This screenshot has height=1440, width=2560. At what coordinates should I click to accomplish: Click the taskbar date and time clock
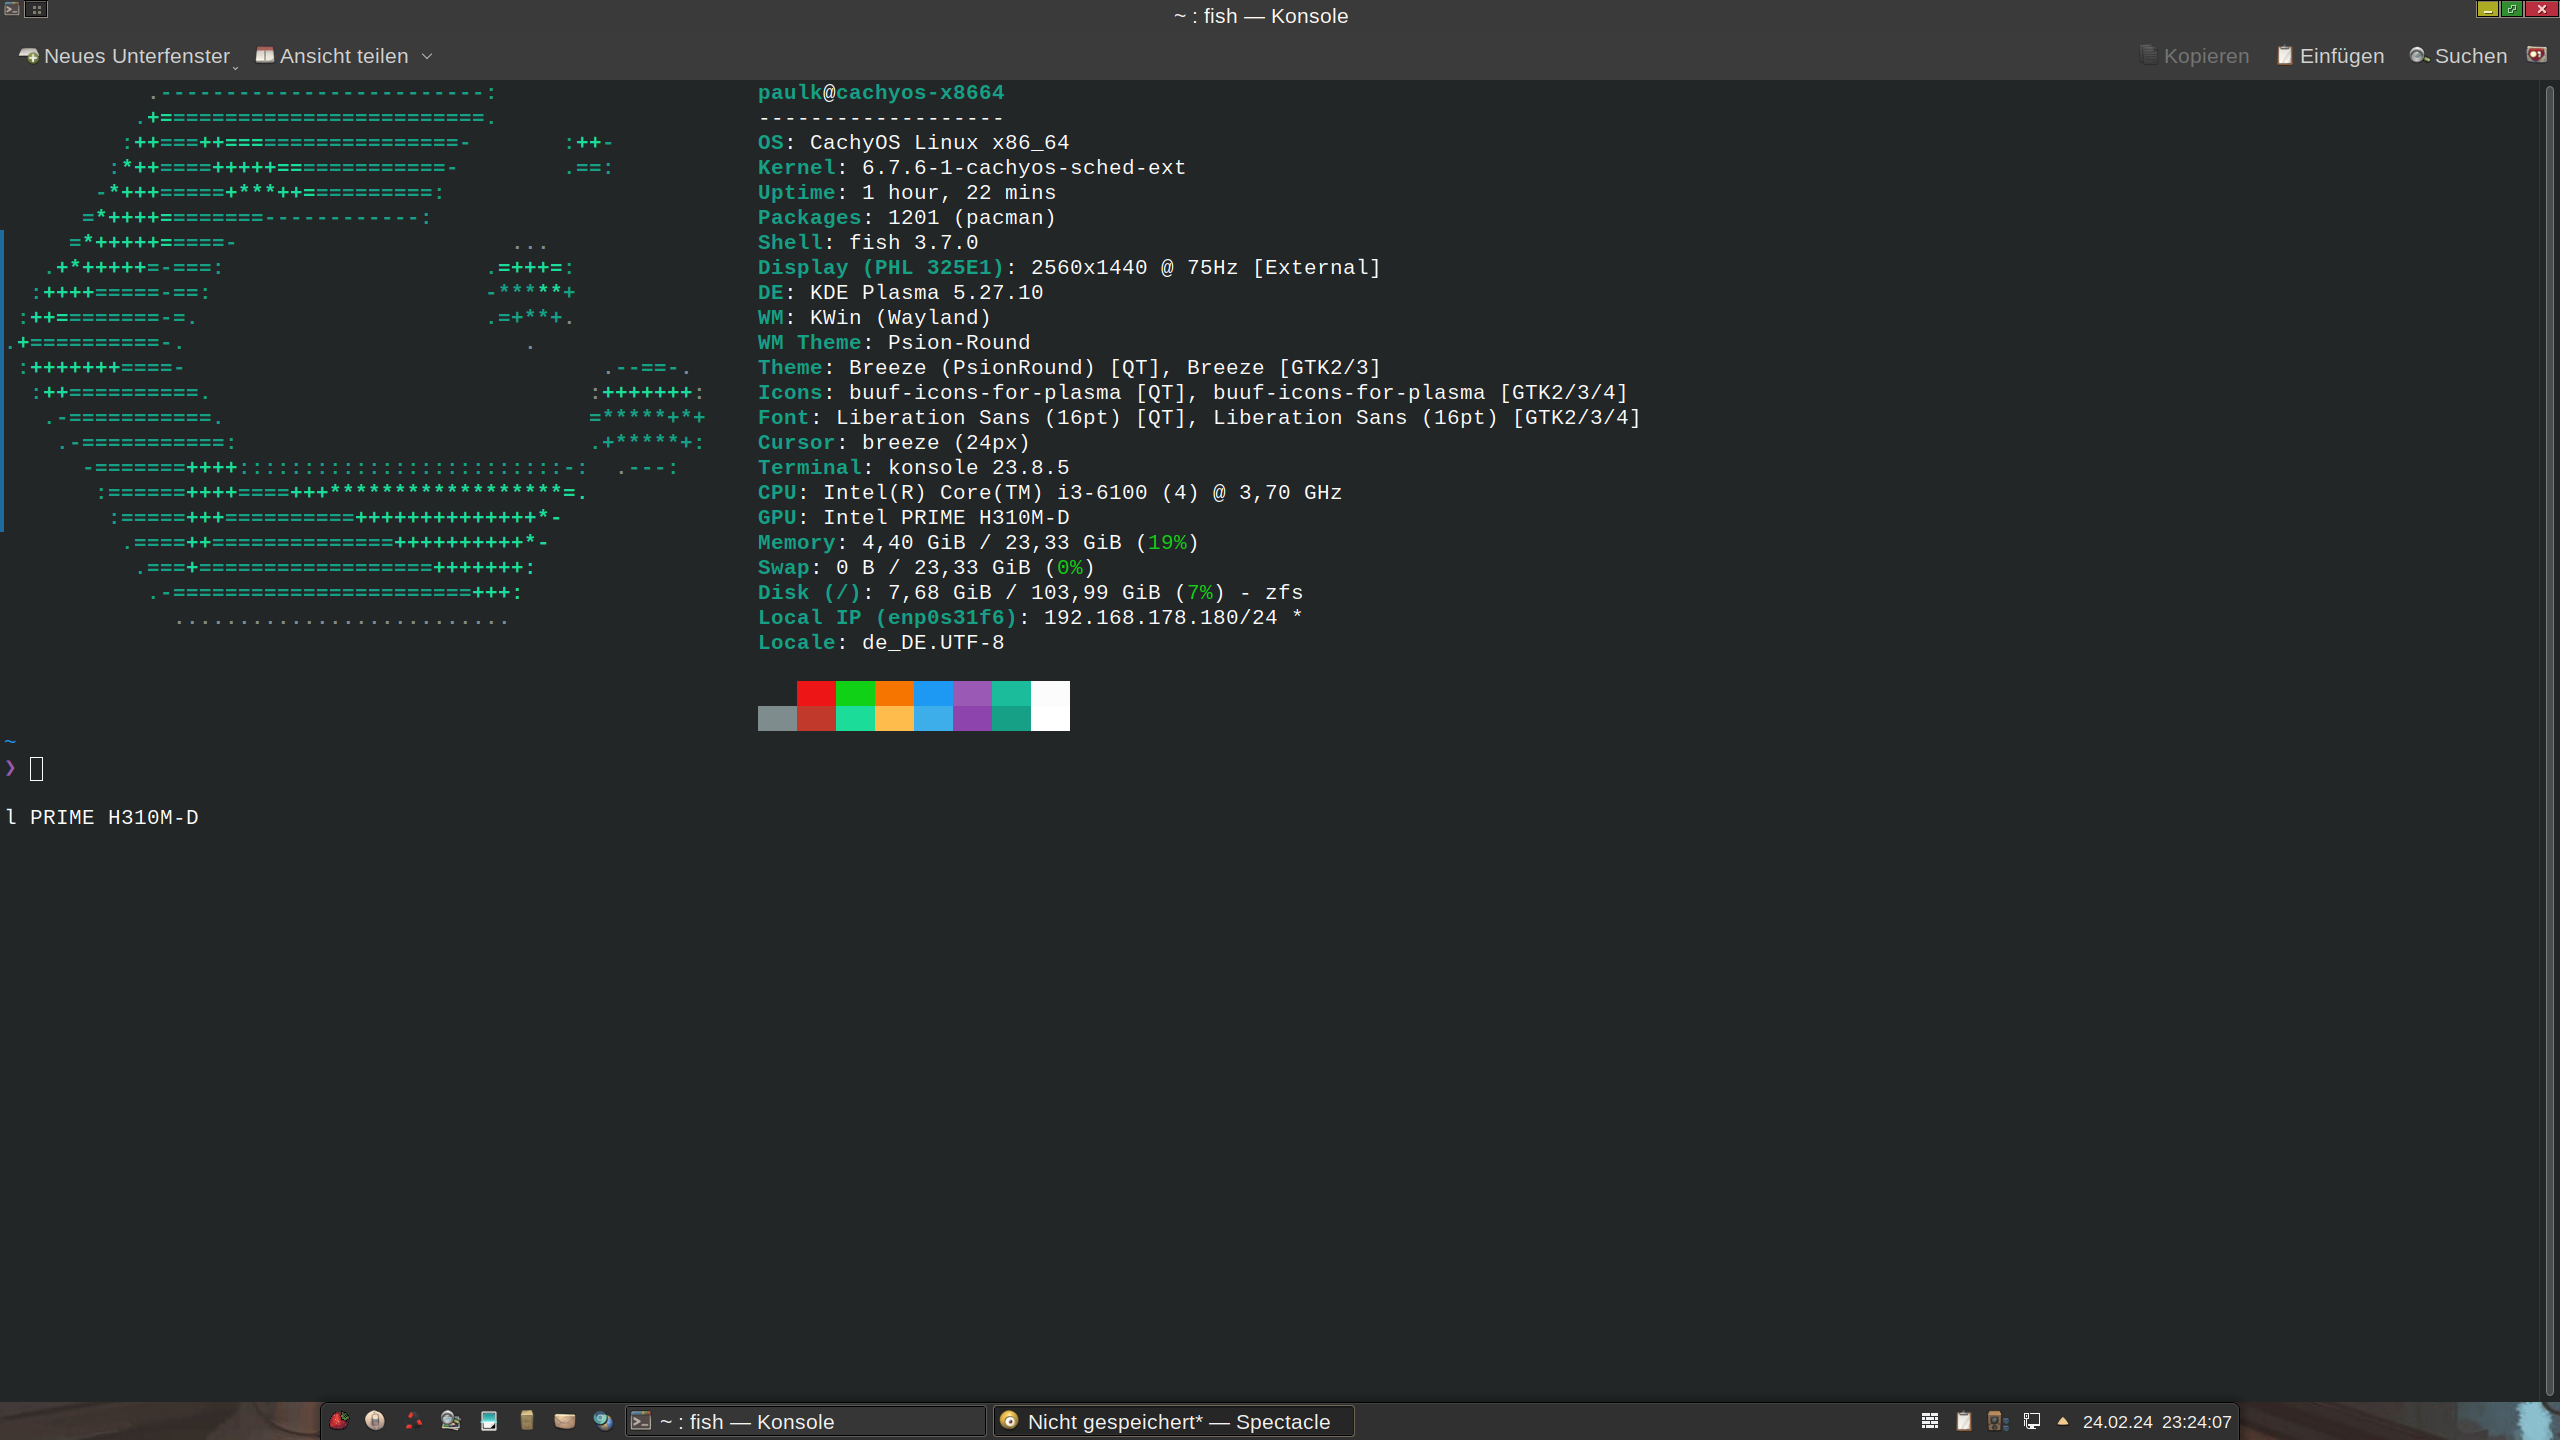[x=2157, y=1421]
